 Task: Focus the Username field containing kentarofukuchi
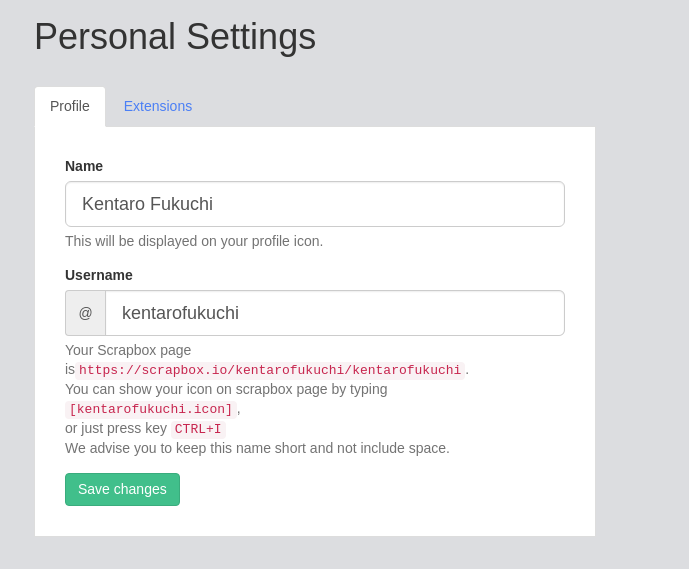pyautogui.click(x=335, y=313)
